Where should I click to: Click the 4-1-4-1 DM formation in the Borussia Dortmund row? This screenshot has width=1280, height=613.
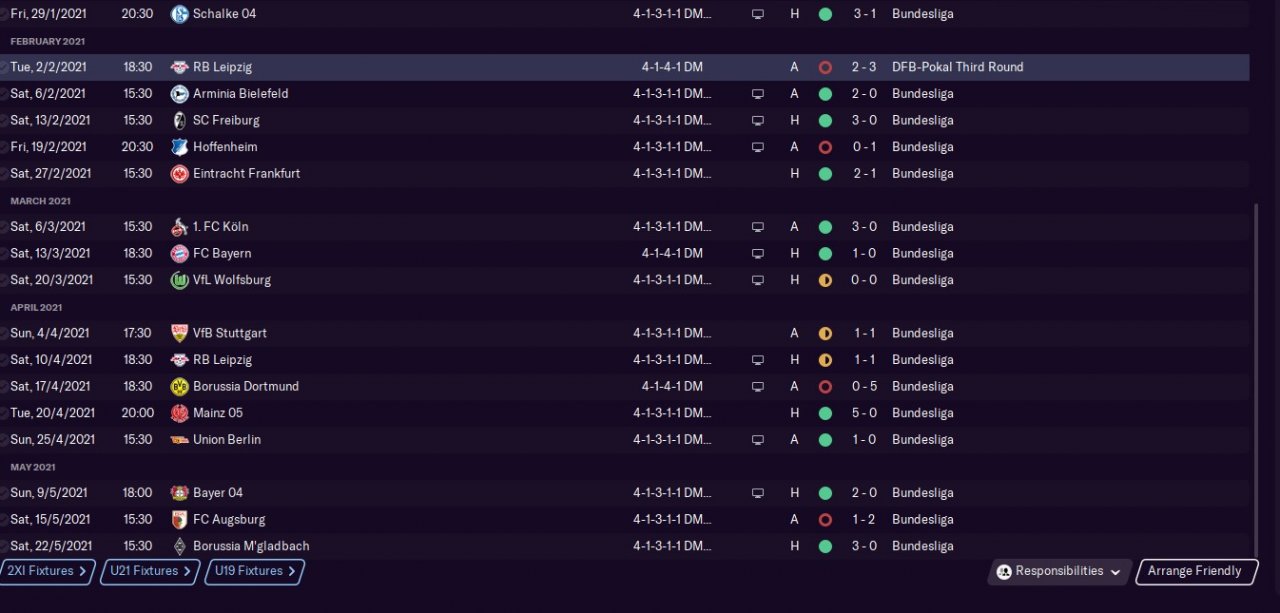click(672, 387)
